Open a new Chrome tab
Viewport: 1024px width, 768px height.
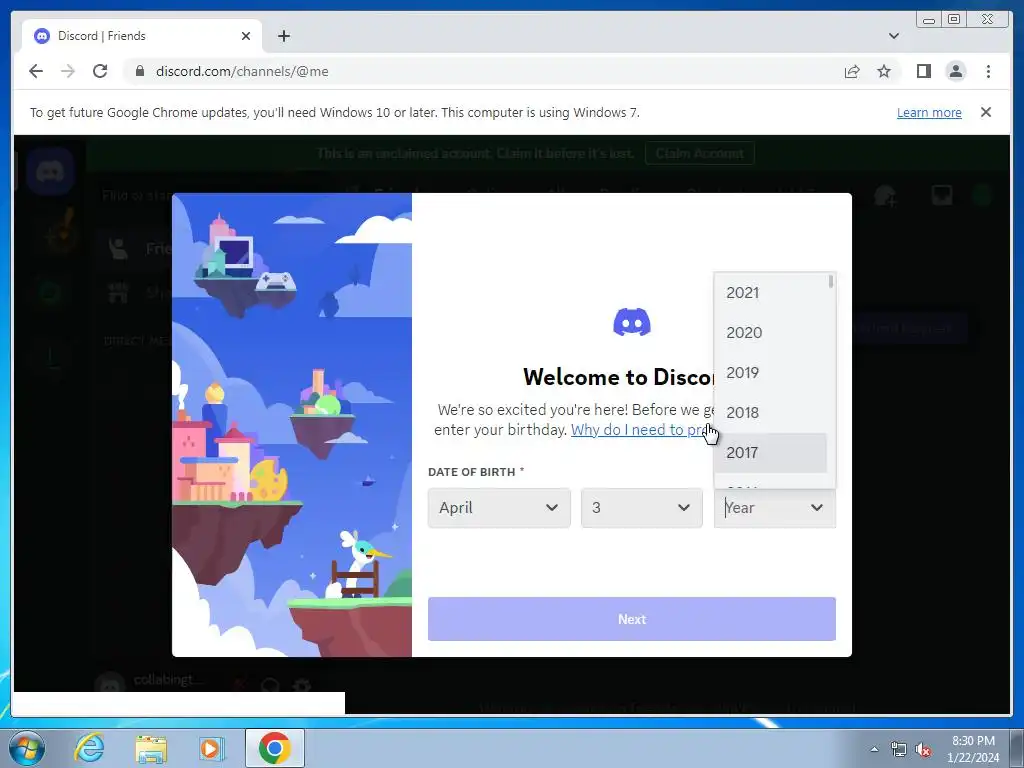283,36
